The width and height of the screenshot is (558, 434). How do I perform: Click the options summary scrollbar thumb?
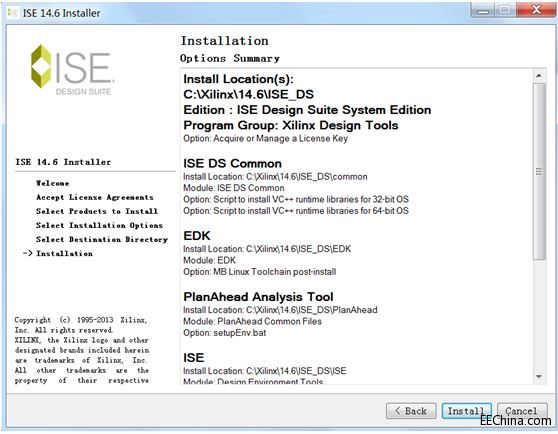pos(539,171)
